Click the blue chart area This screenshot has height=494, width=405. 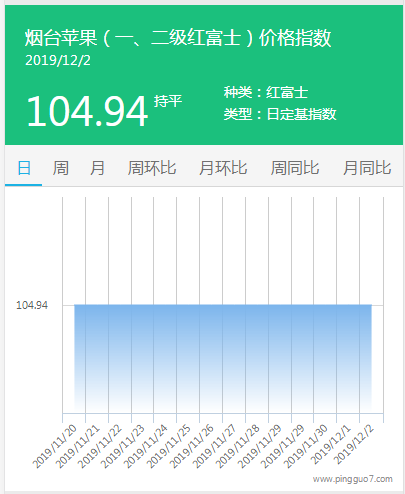point(223,358)
